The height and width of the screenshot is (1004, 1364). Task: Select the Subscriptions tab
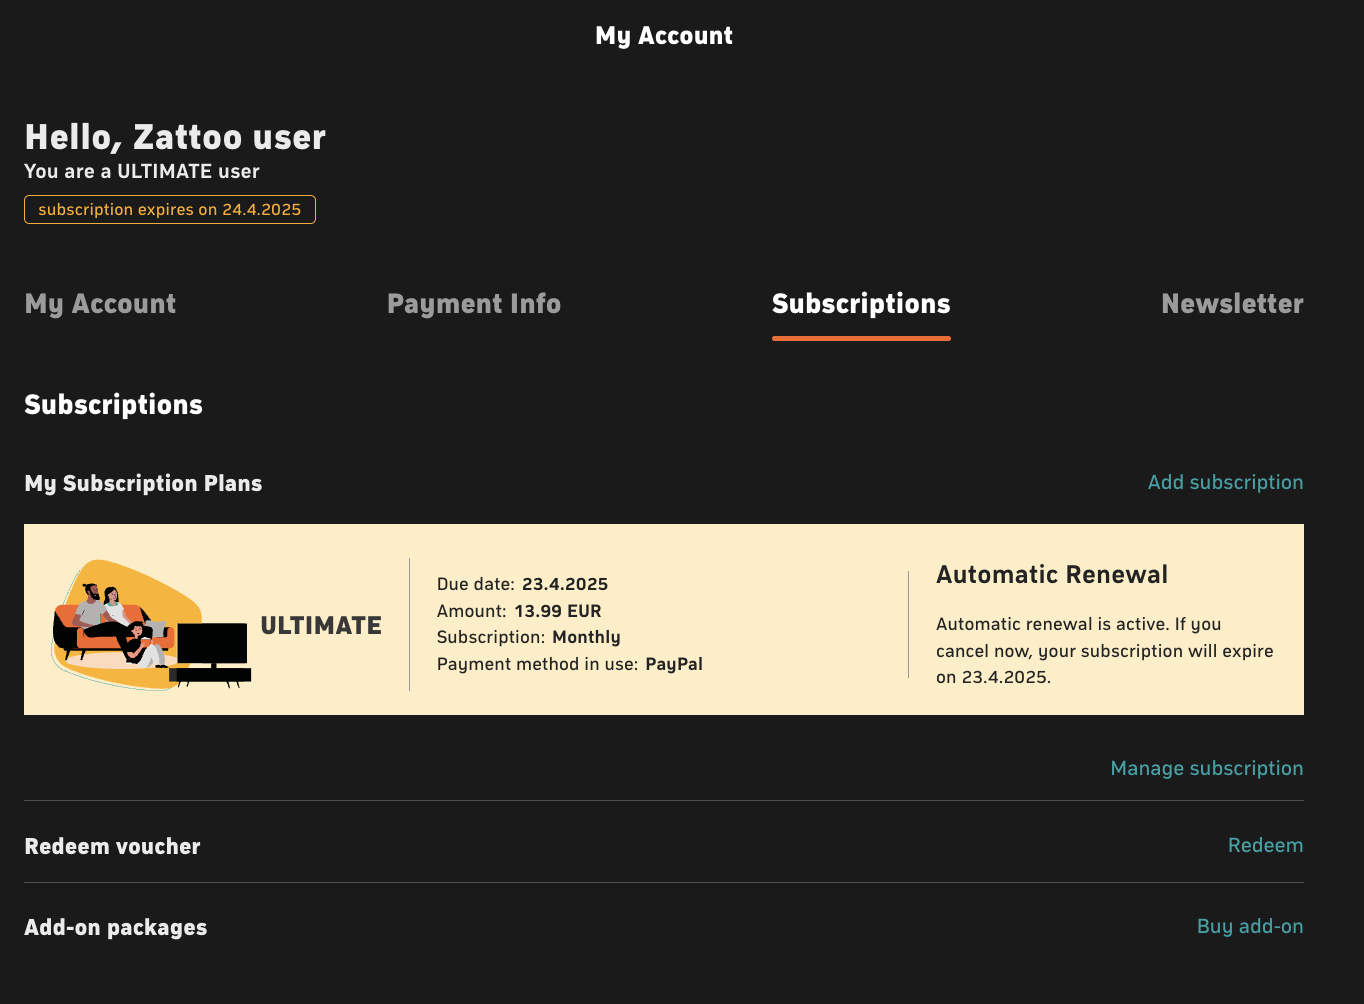861,304
